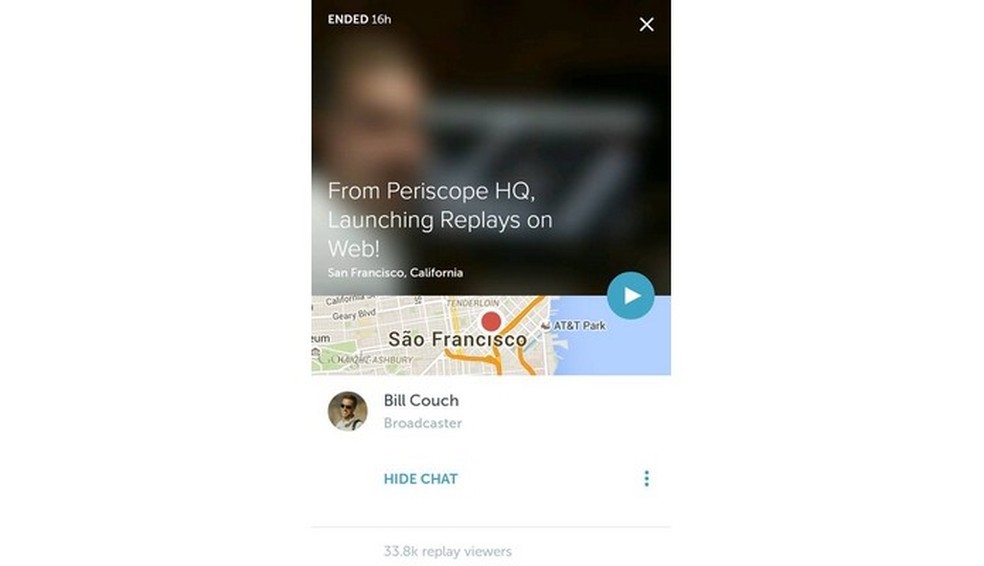
Task: Click the ENDED 16h status label
Action: [360, 19]
